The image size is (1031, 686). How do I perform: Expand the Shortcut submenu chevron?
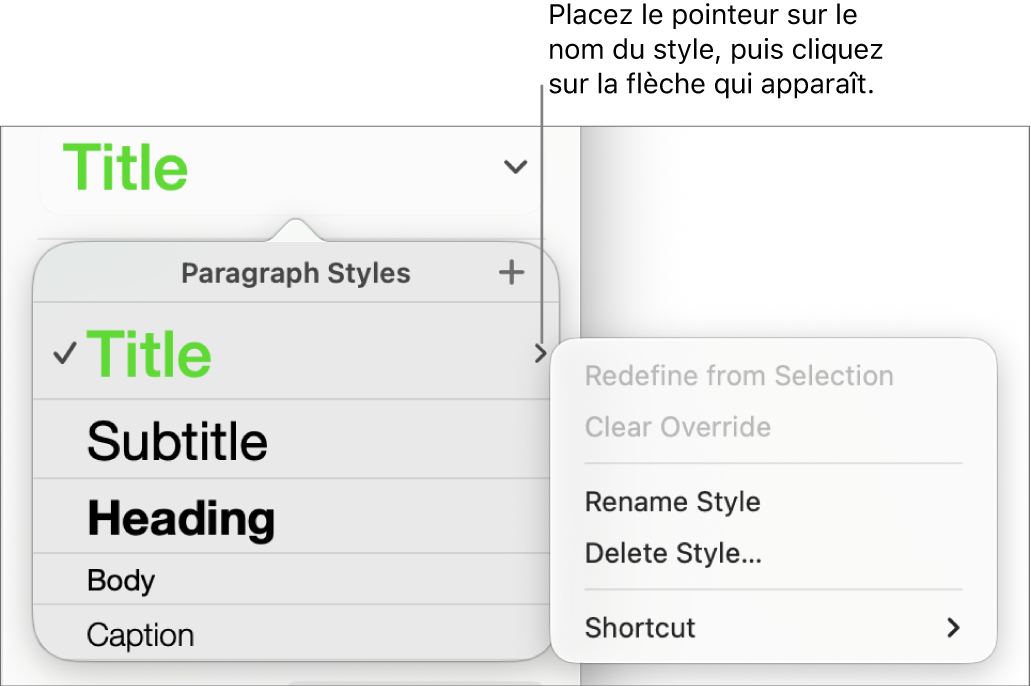[x=950, y=628]
